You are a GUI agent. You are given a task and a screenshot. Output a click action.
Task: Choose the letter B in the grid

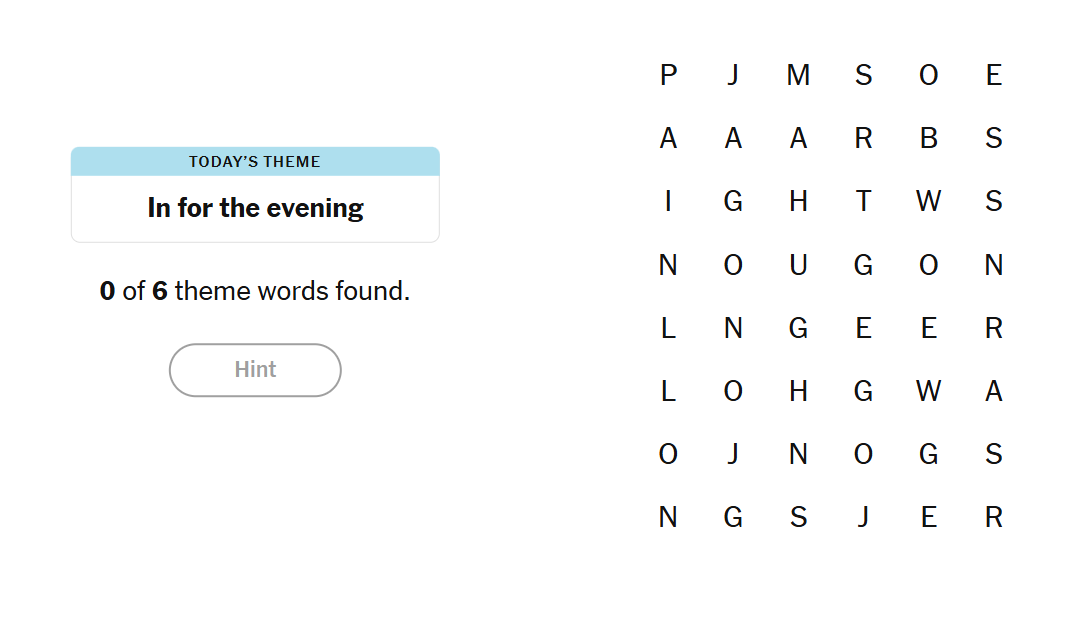[928, 138]
